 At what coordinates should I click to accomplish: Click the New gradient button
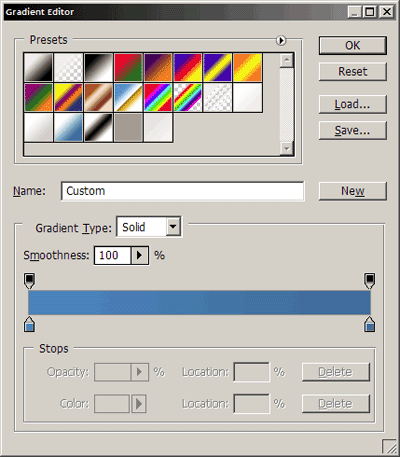[353, 191]
